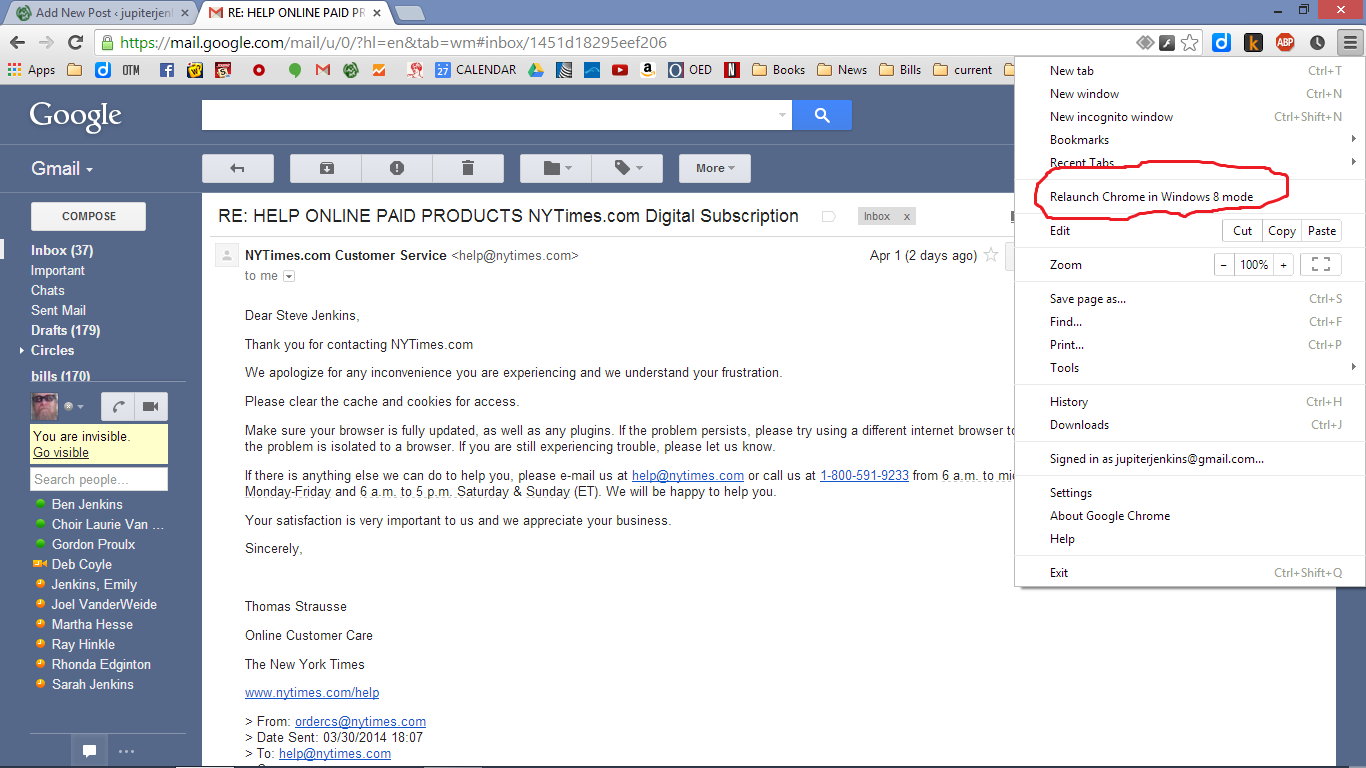The width and height of the screenshot is (1366, 768).
Task: Reload the page with the refresh icon
Action: point(75,42)
